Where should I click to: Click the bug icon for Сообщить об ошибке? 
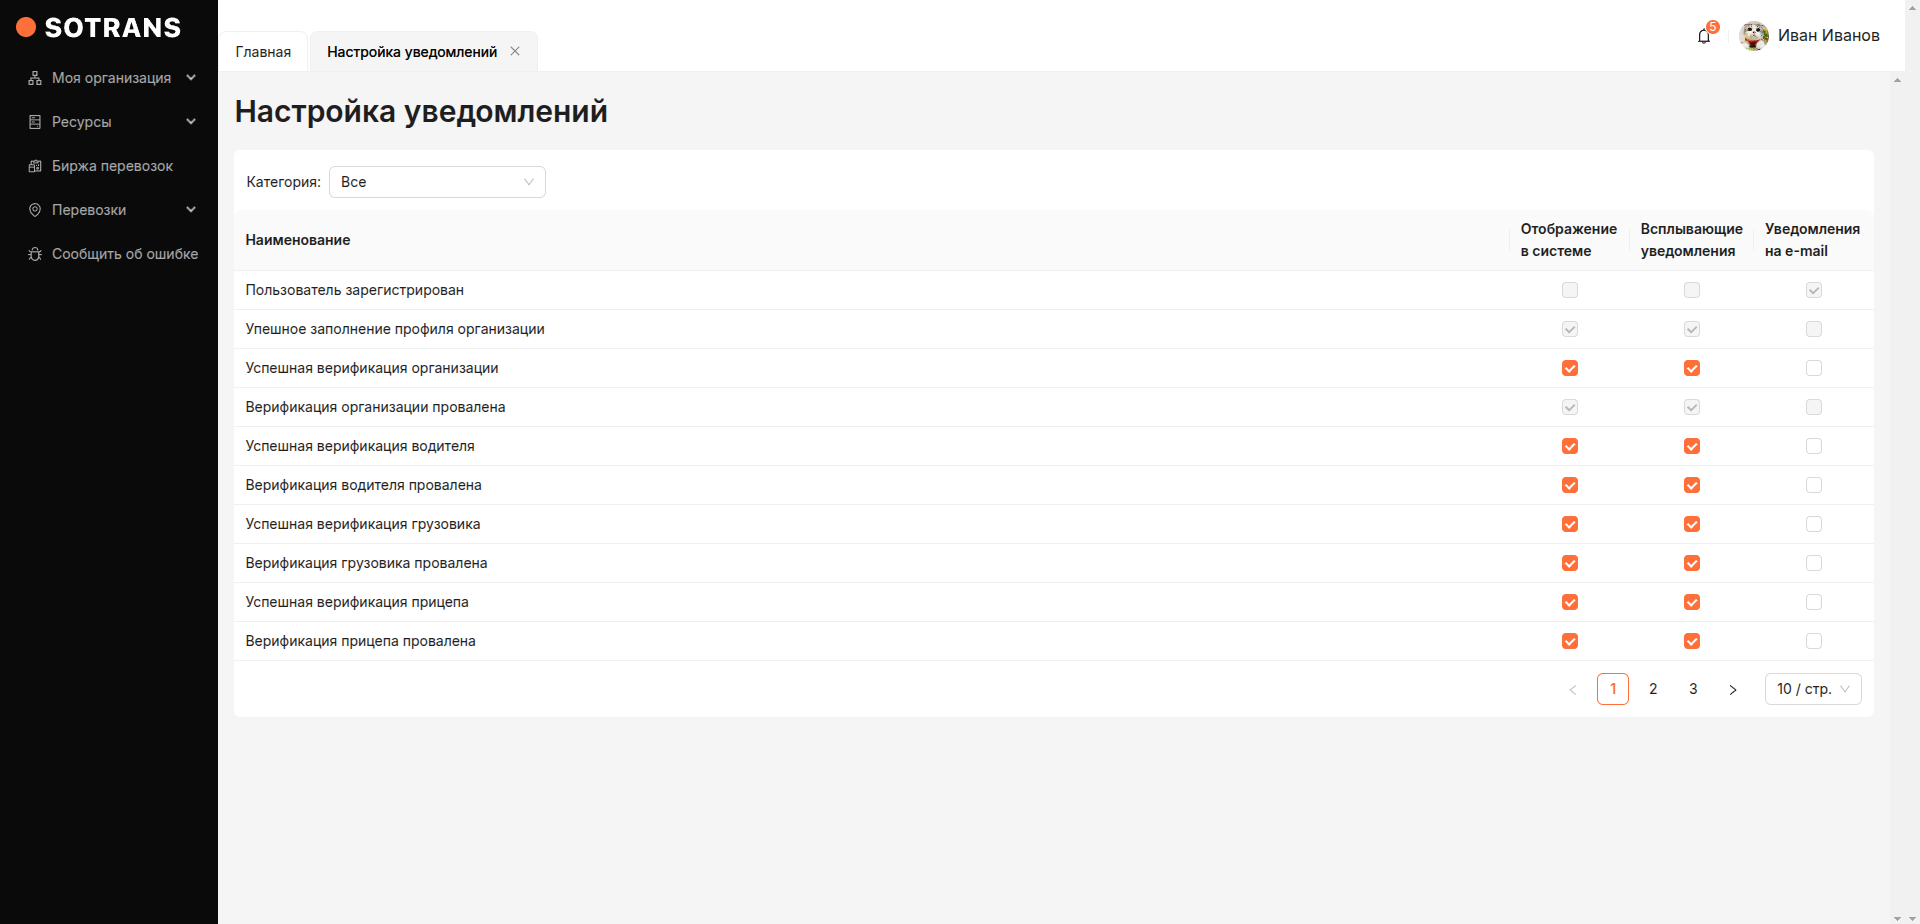tap(35, 254)
